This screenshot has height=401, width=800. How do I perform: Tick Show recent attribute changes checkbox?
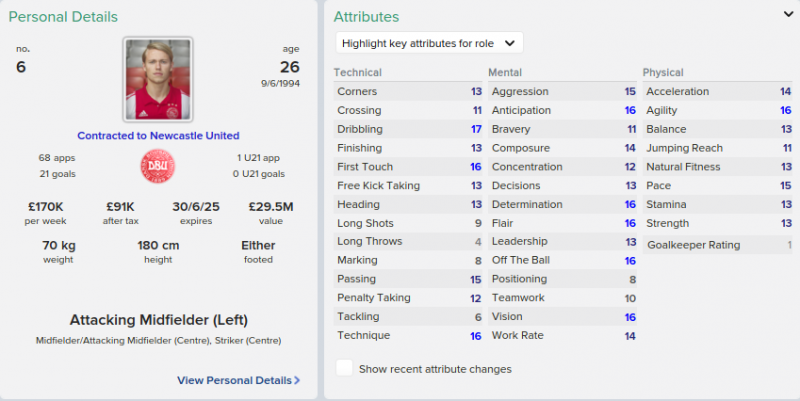click(344, 368)
